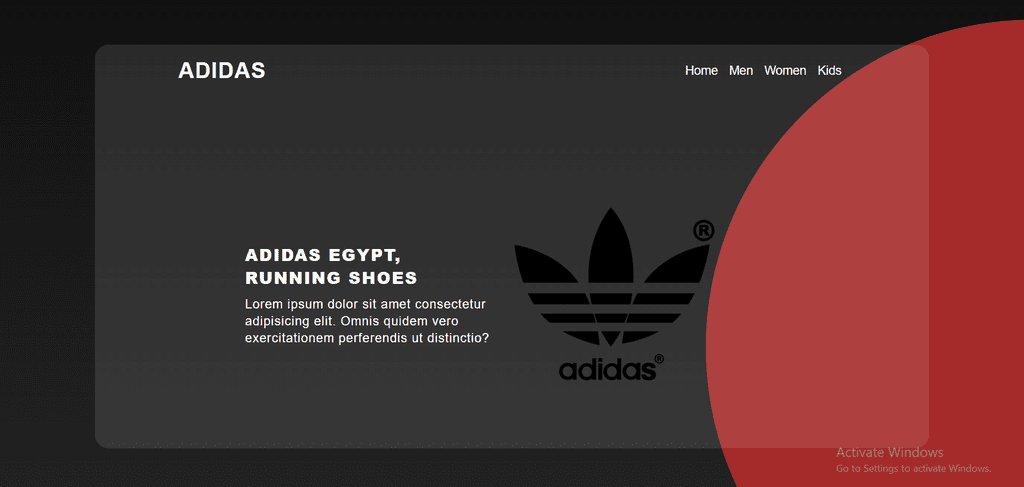Click Go to Settings to activate Windows
The image size is (1024, 487).
tap(914, 469)
